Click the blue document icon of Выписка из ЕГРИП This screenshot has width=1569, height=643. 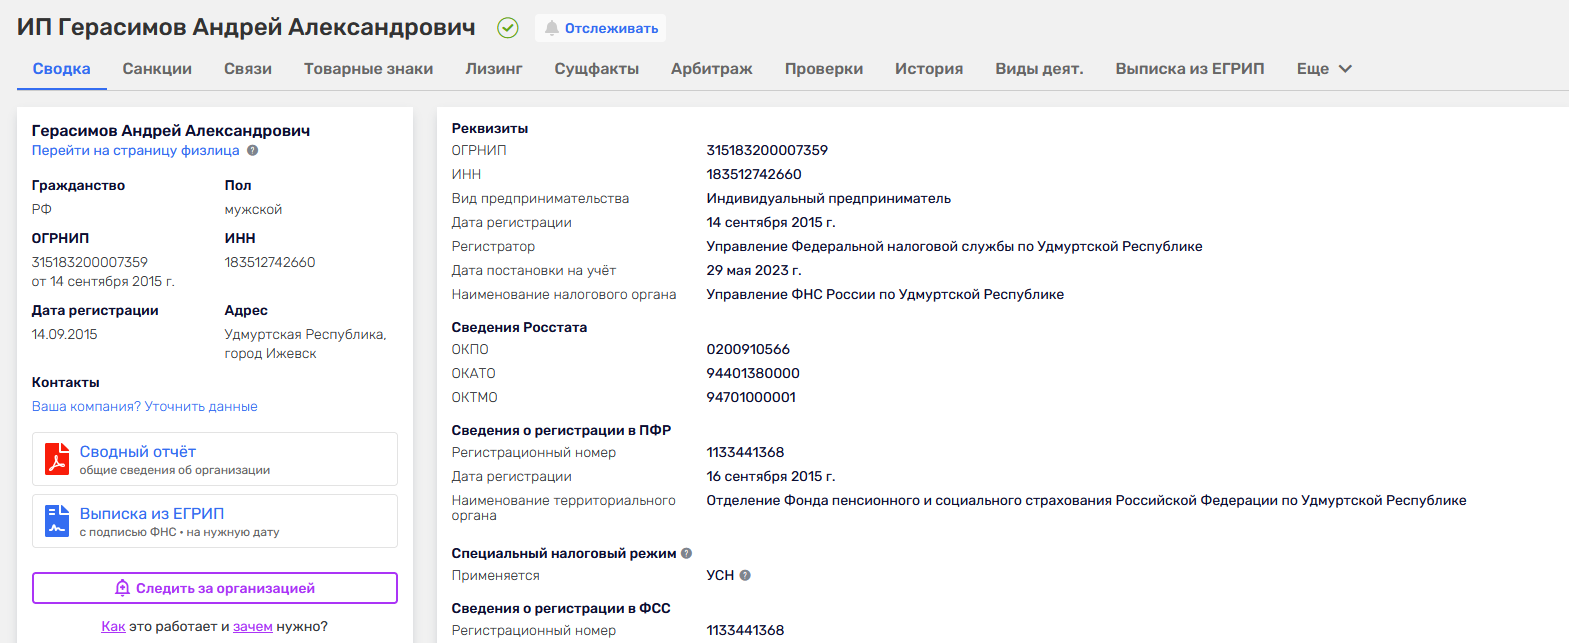pos(57,521)
